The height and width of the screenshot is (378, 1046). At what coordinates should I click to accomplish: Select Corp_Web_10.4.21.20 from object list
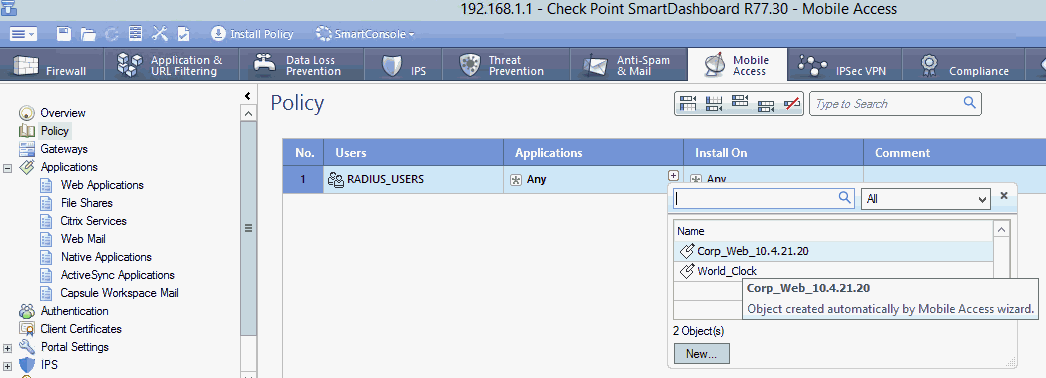coord(833,251)
